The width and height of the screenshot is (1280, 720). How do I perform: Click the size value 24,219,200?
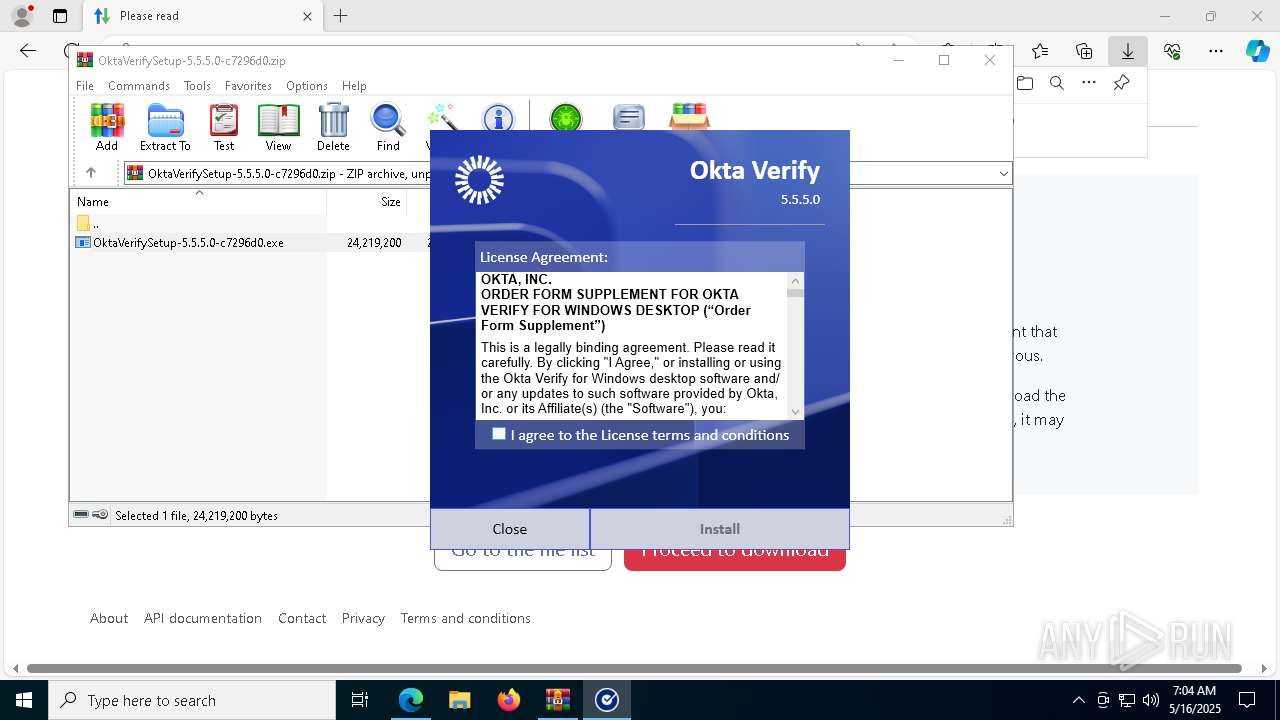click(x=374, y=242)
